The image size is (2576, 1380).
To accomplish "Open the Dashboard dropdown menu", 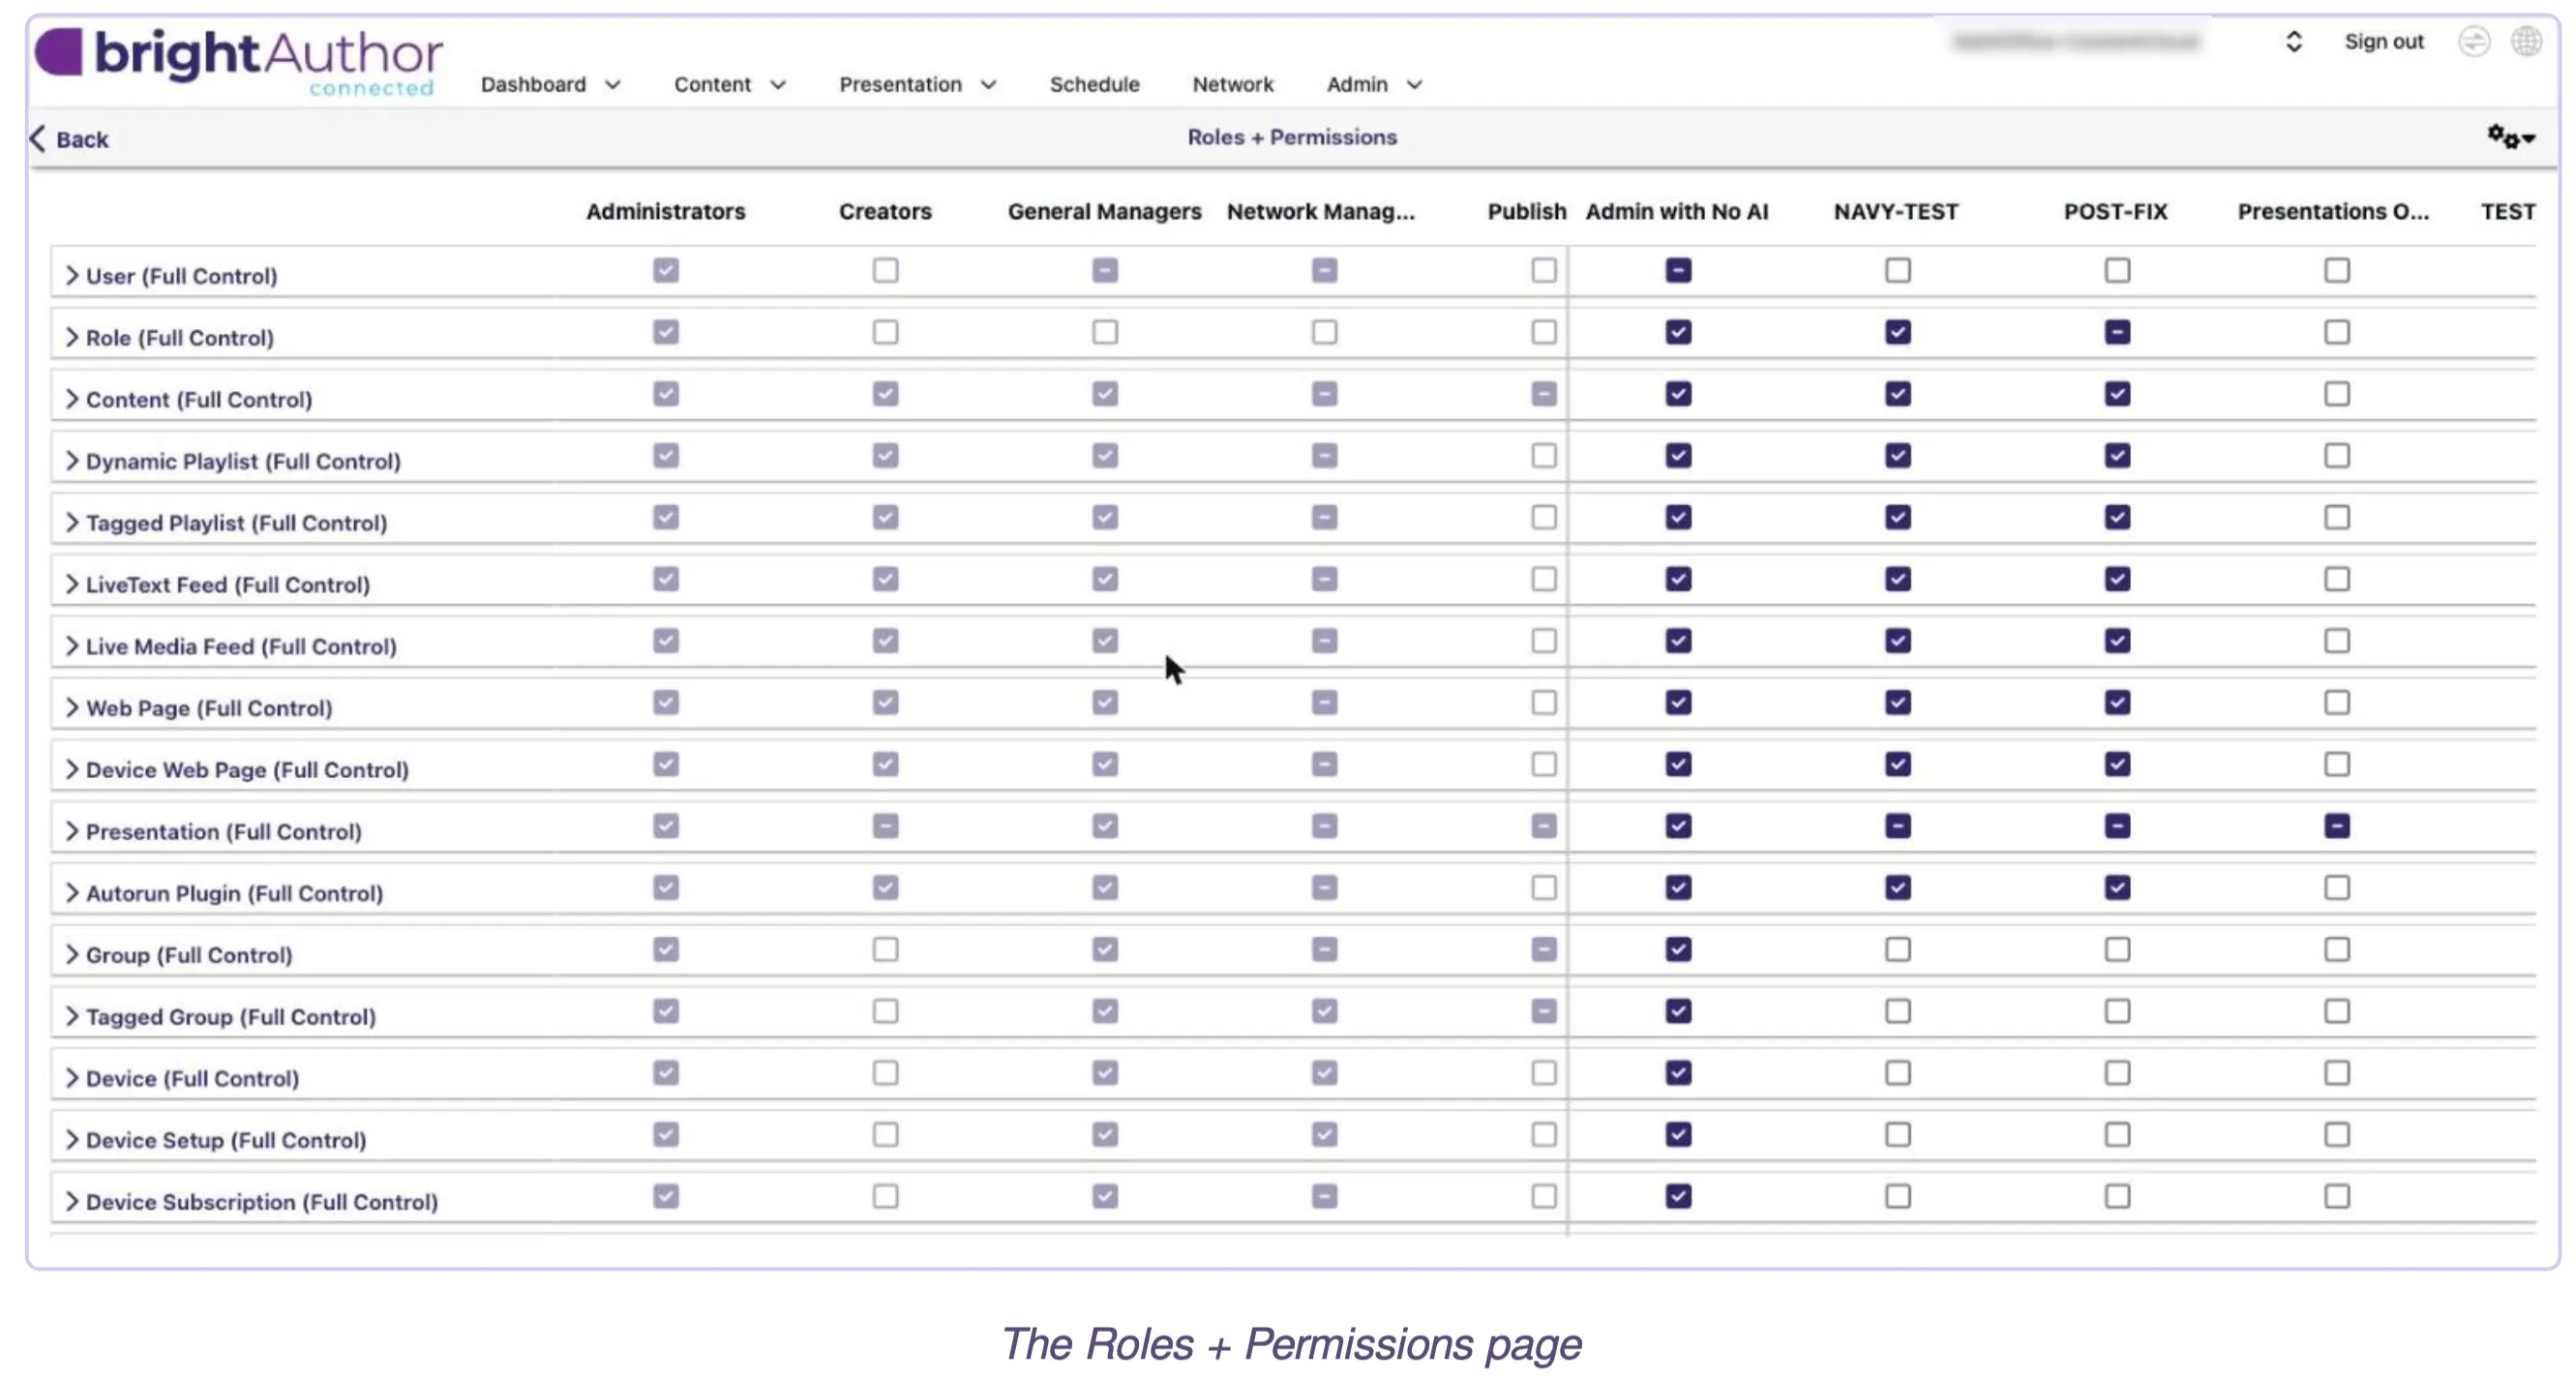I will [x=550, y=85].
